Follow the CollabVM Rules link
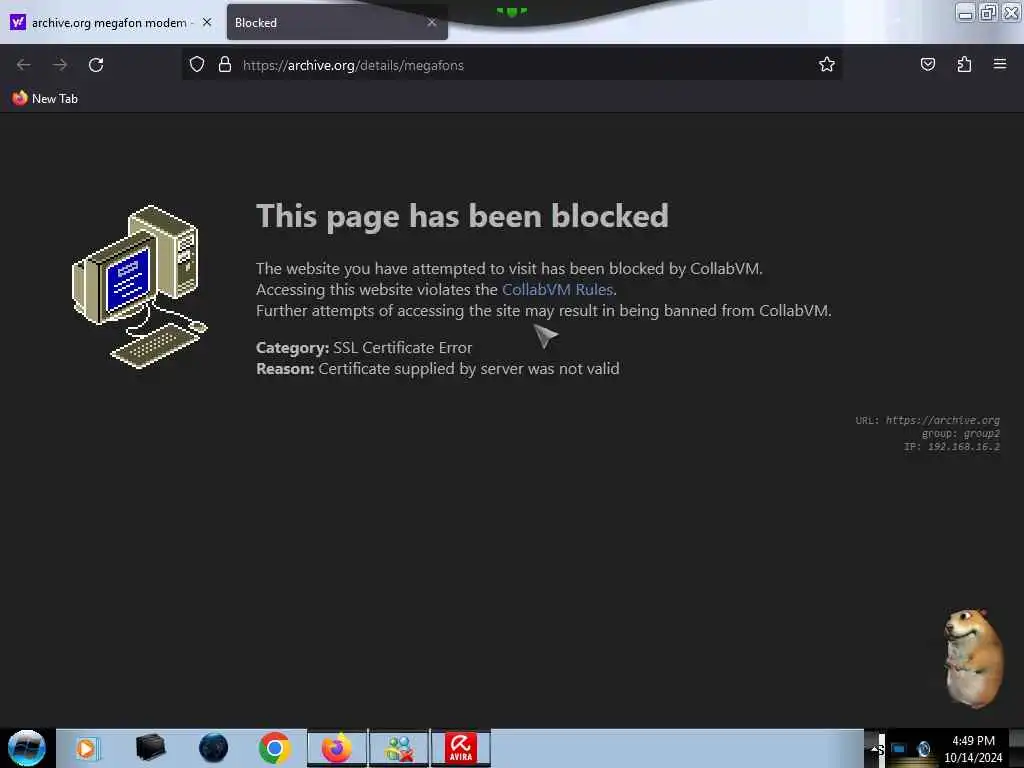The image size is (1024, 768). click(x=557, y=289)
